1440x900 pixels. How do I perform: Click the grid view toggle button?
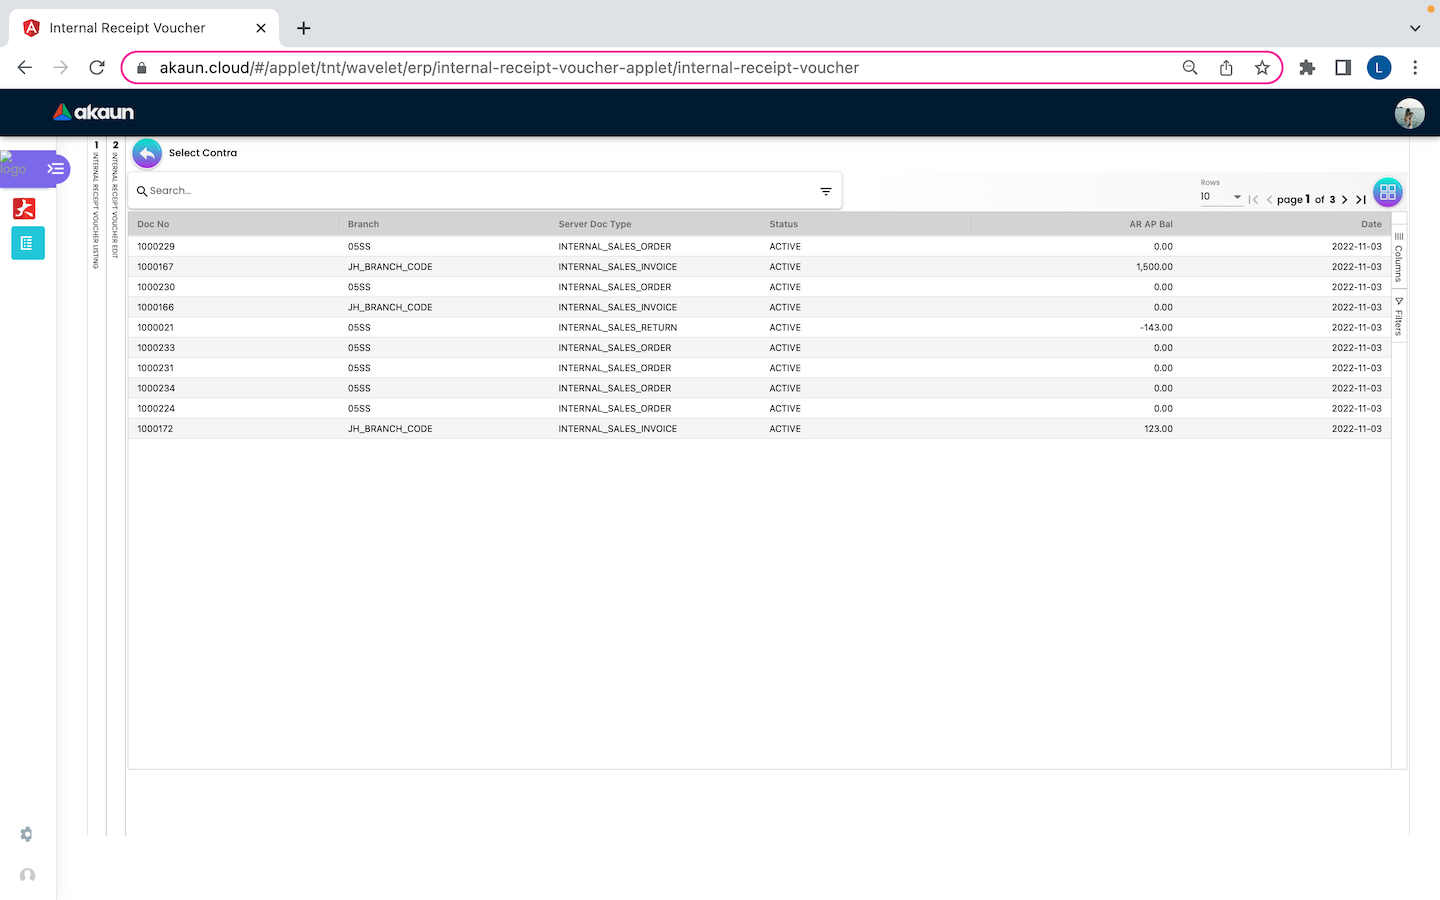coord(1387,192)
